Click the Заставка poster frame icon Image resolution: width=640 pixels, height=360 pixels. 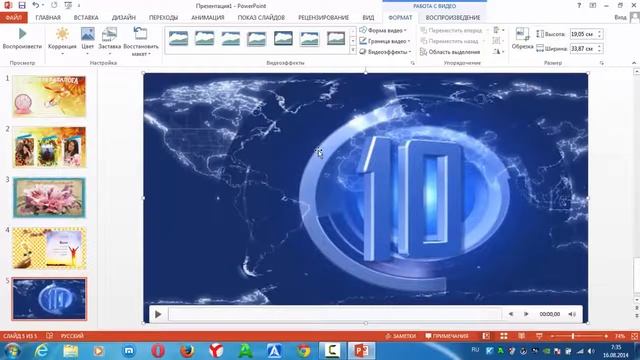[109, 34]
